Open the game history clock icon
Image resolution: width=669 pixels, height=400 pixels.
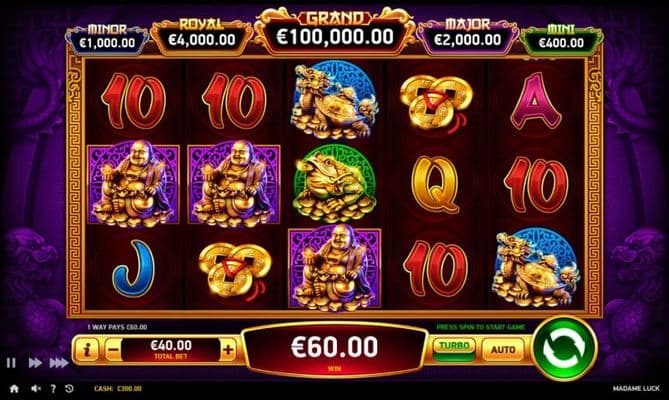(69, 388)
